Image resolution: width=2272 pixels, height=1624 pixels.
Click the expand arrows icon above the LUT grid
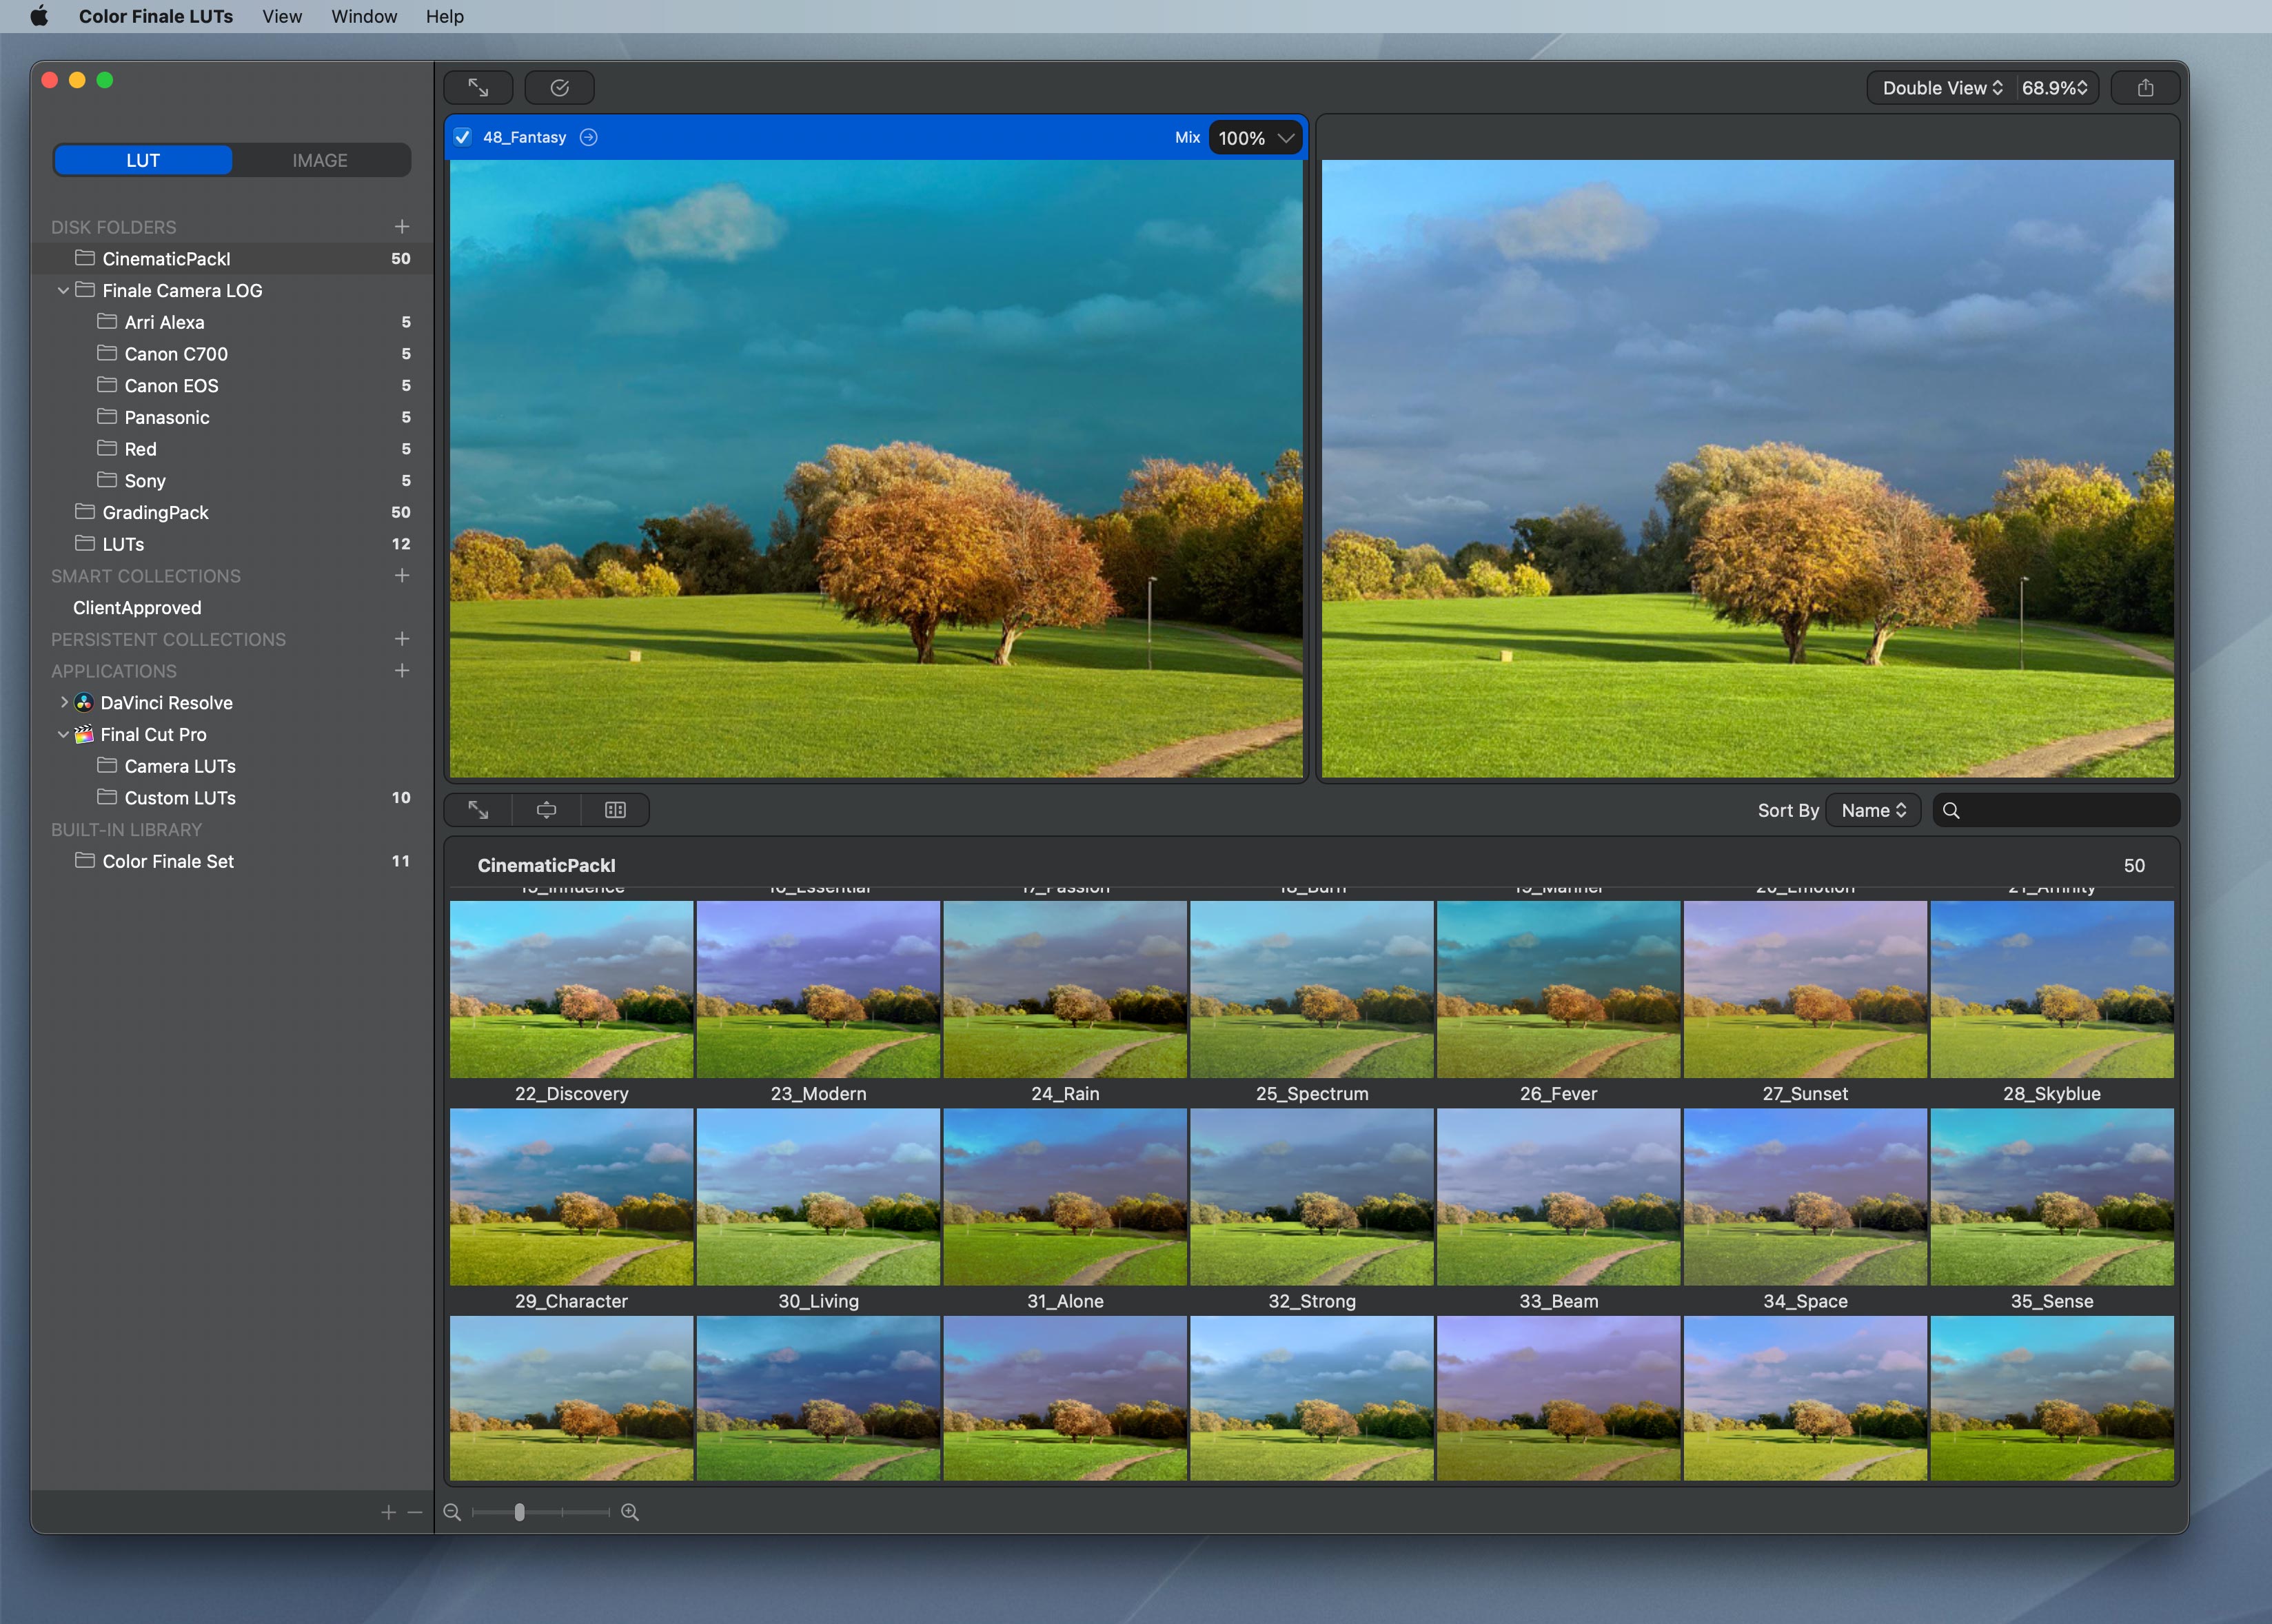(478, 810)
